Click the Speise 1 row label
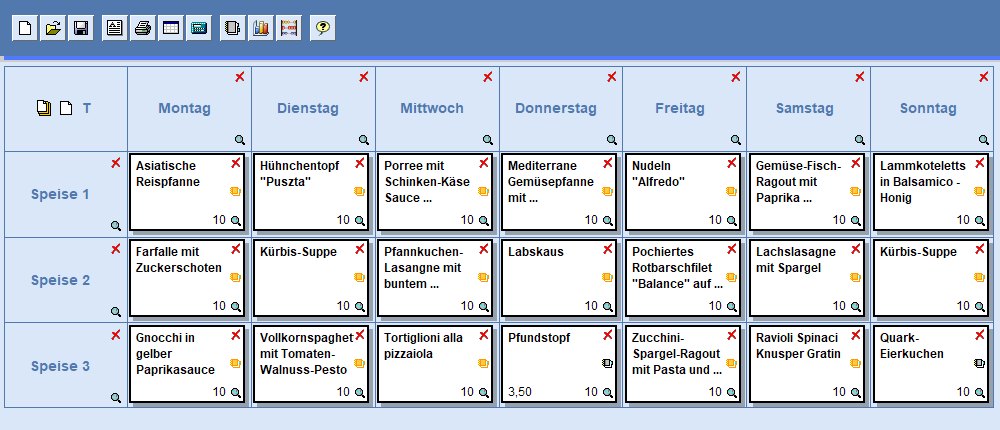This screenshot has height=430, width=1000. click(60, 194)
